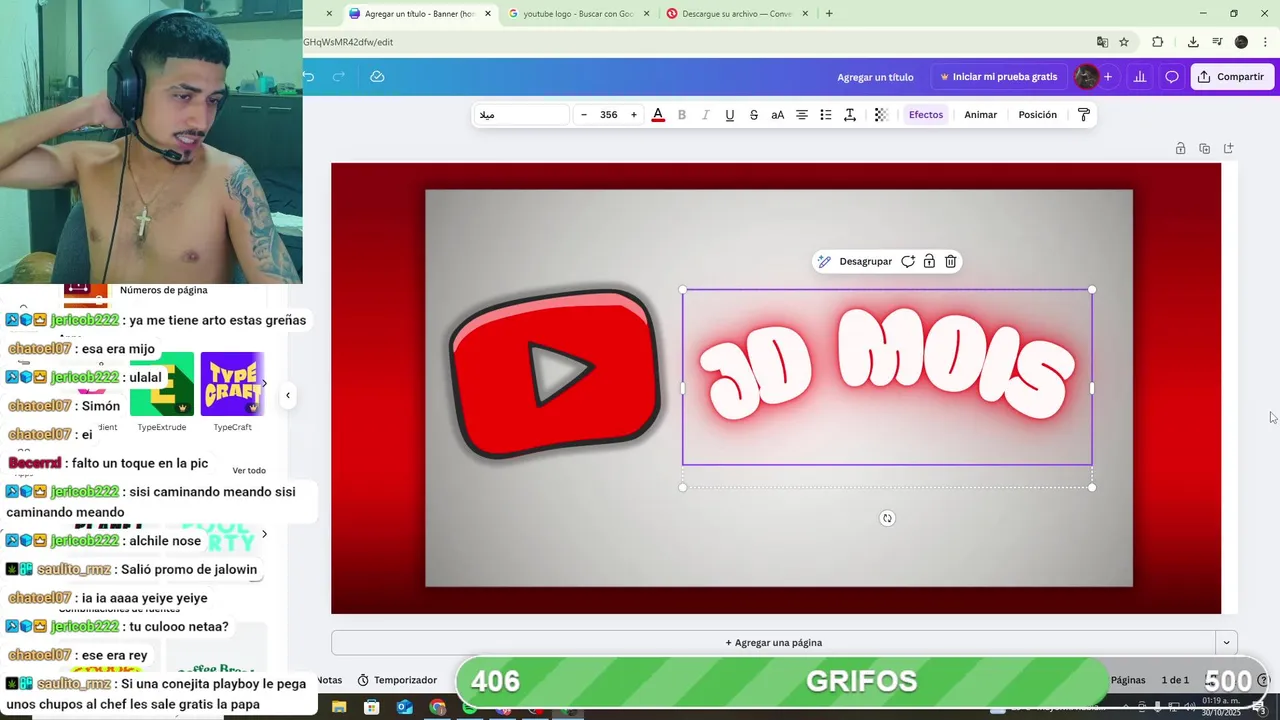Open the comments speech-bubble icon

click(1172, 77)
